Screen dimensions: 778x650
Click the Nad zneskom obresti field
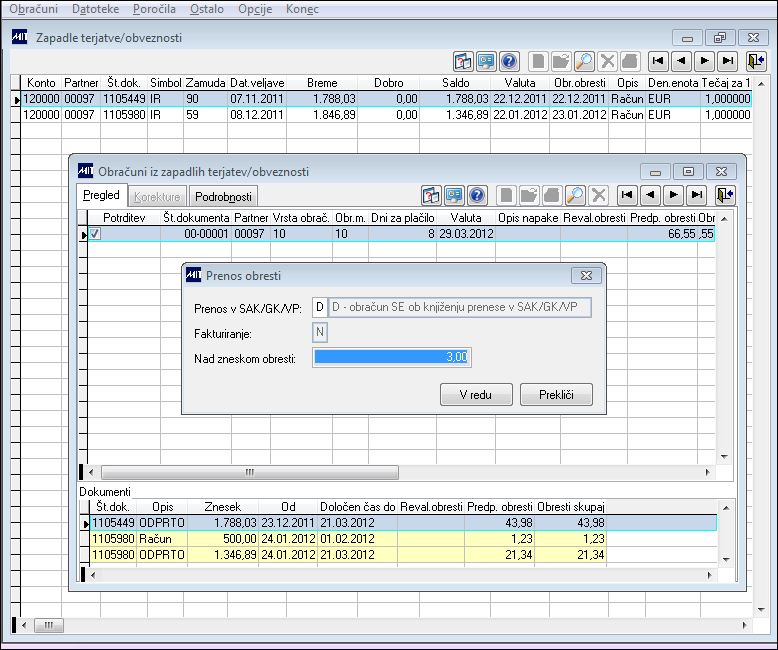click(391, 357)
